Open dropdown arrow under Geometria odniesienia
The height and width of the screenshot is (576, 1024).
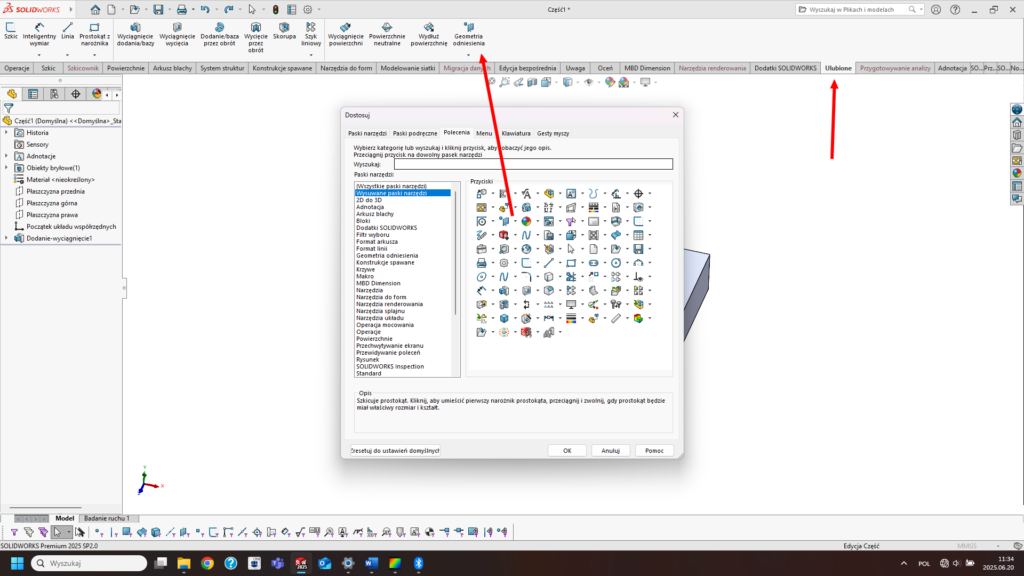[468, 56]
